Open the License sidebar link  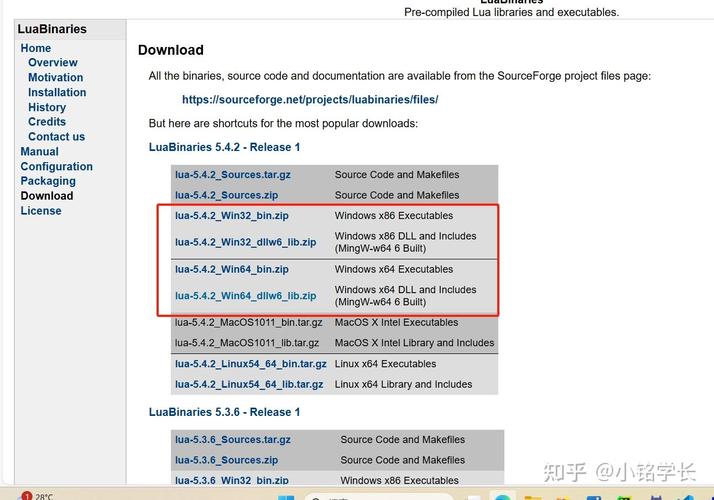[x=41, y=211]
